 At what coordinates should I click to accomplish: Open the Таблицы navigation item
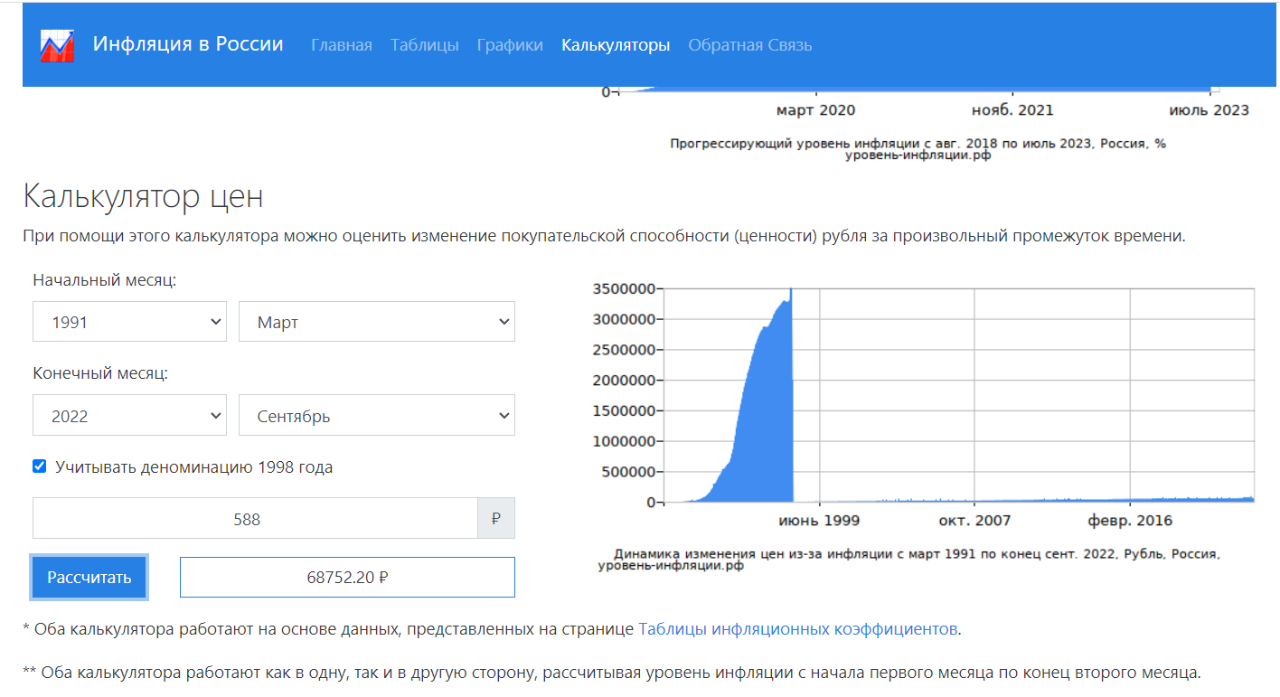(424, 45)
